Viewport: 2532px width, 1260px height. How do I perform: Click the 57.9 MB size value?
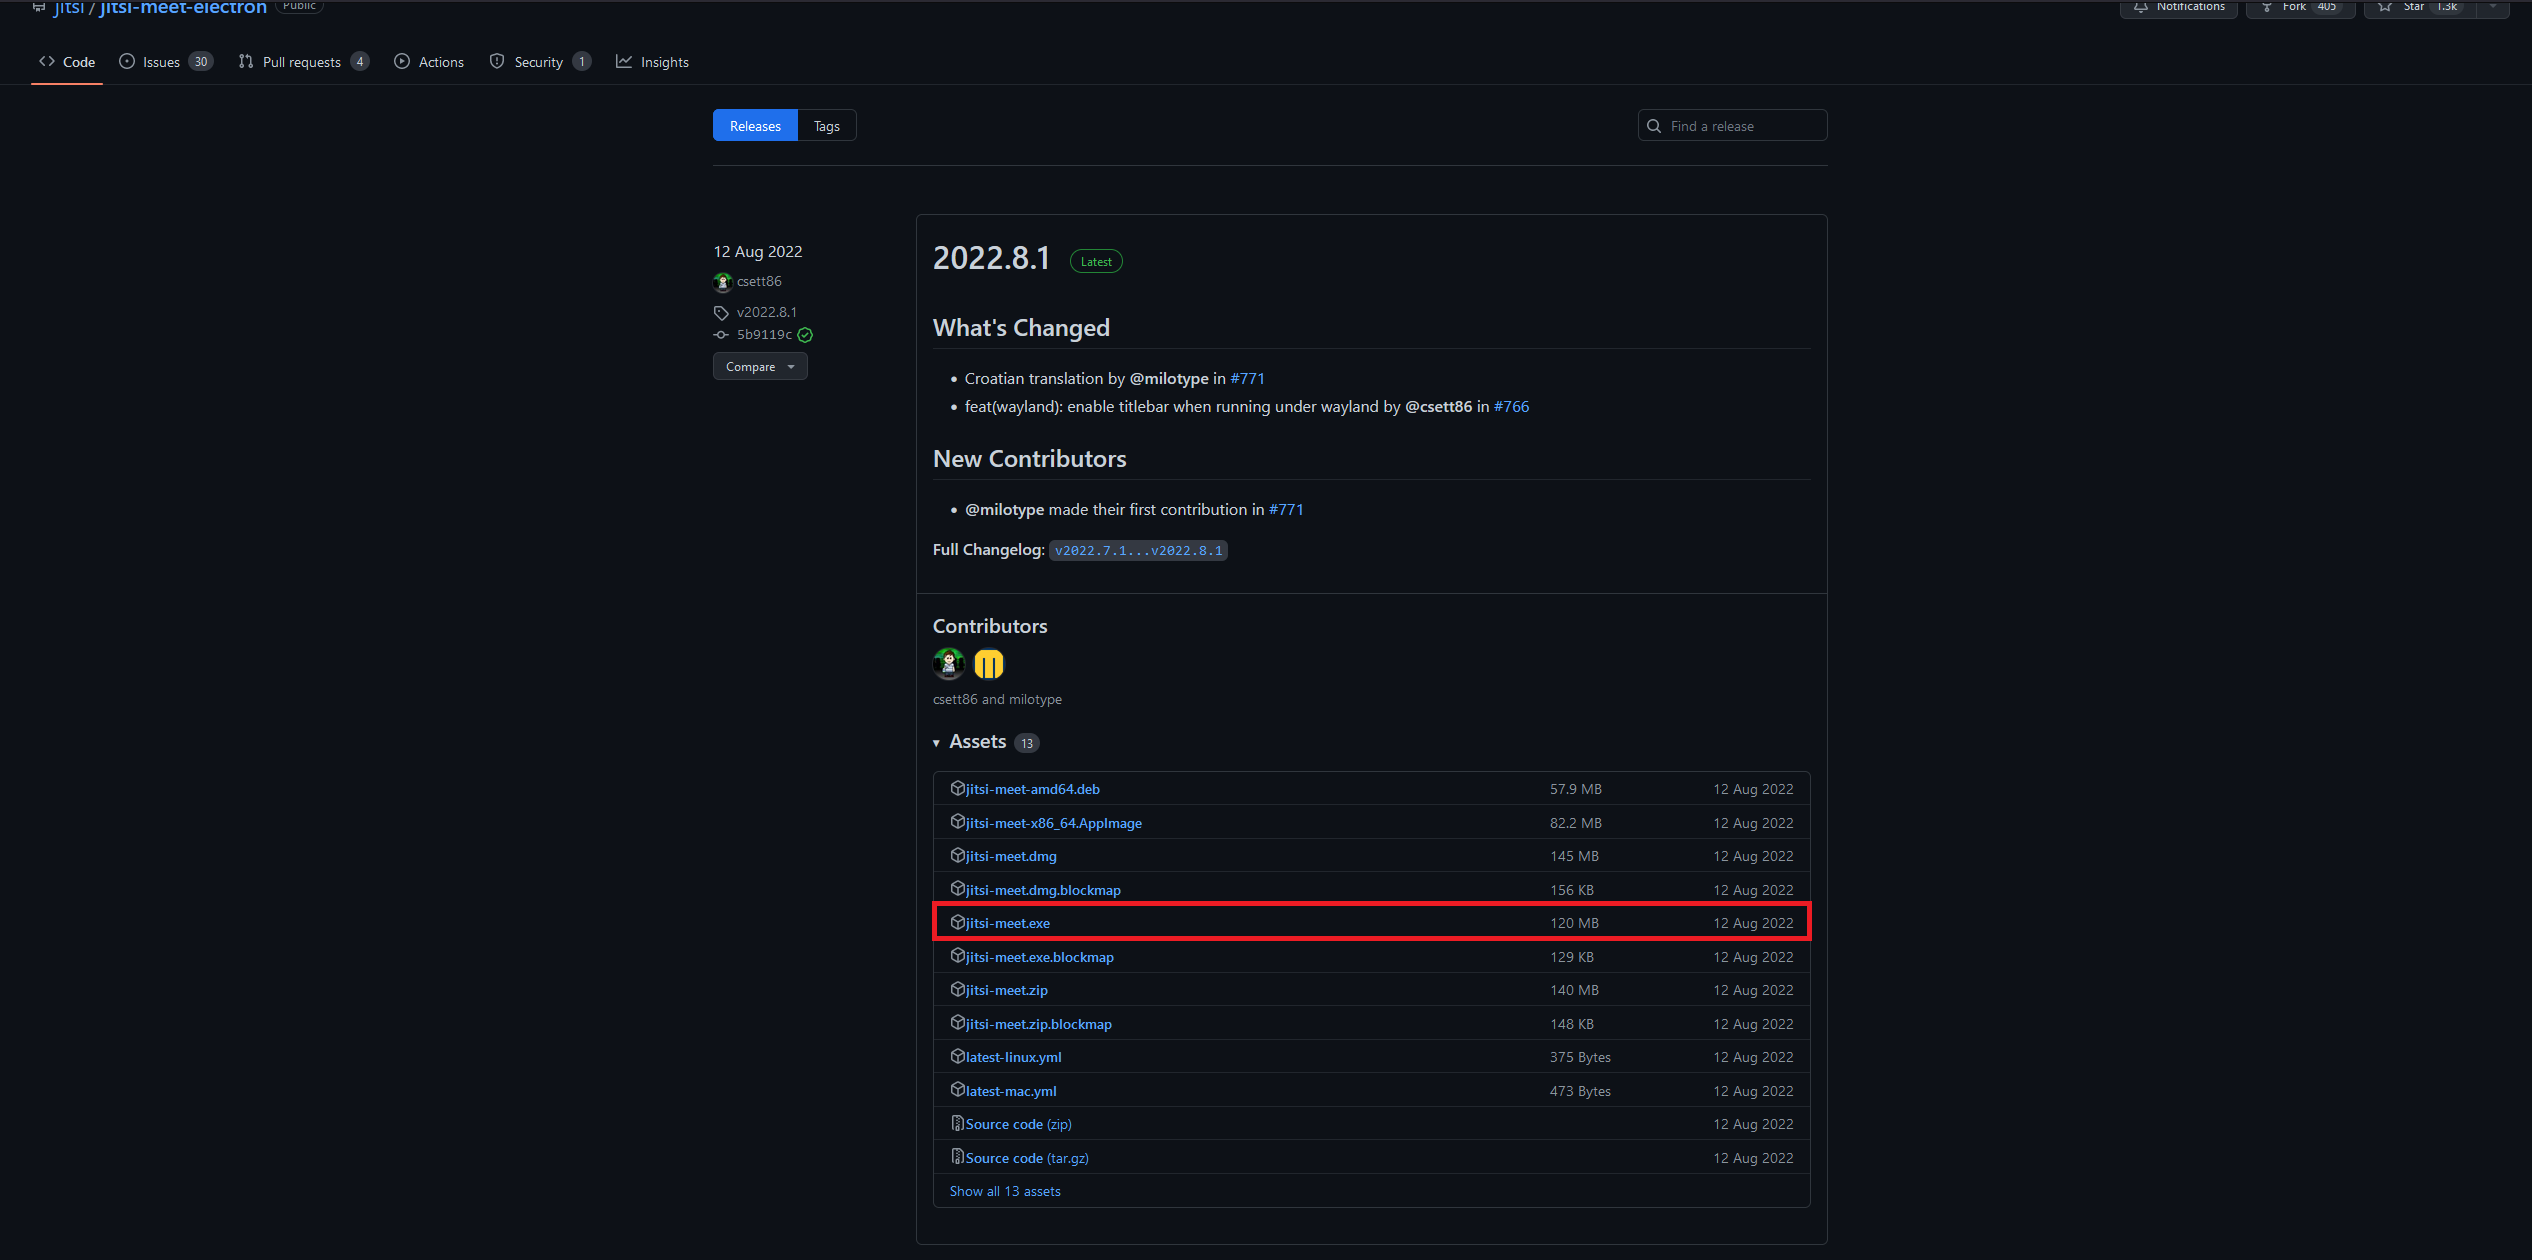pyautogui.click(x=1576, y=789)
